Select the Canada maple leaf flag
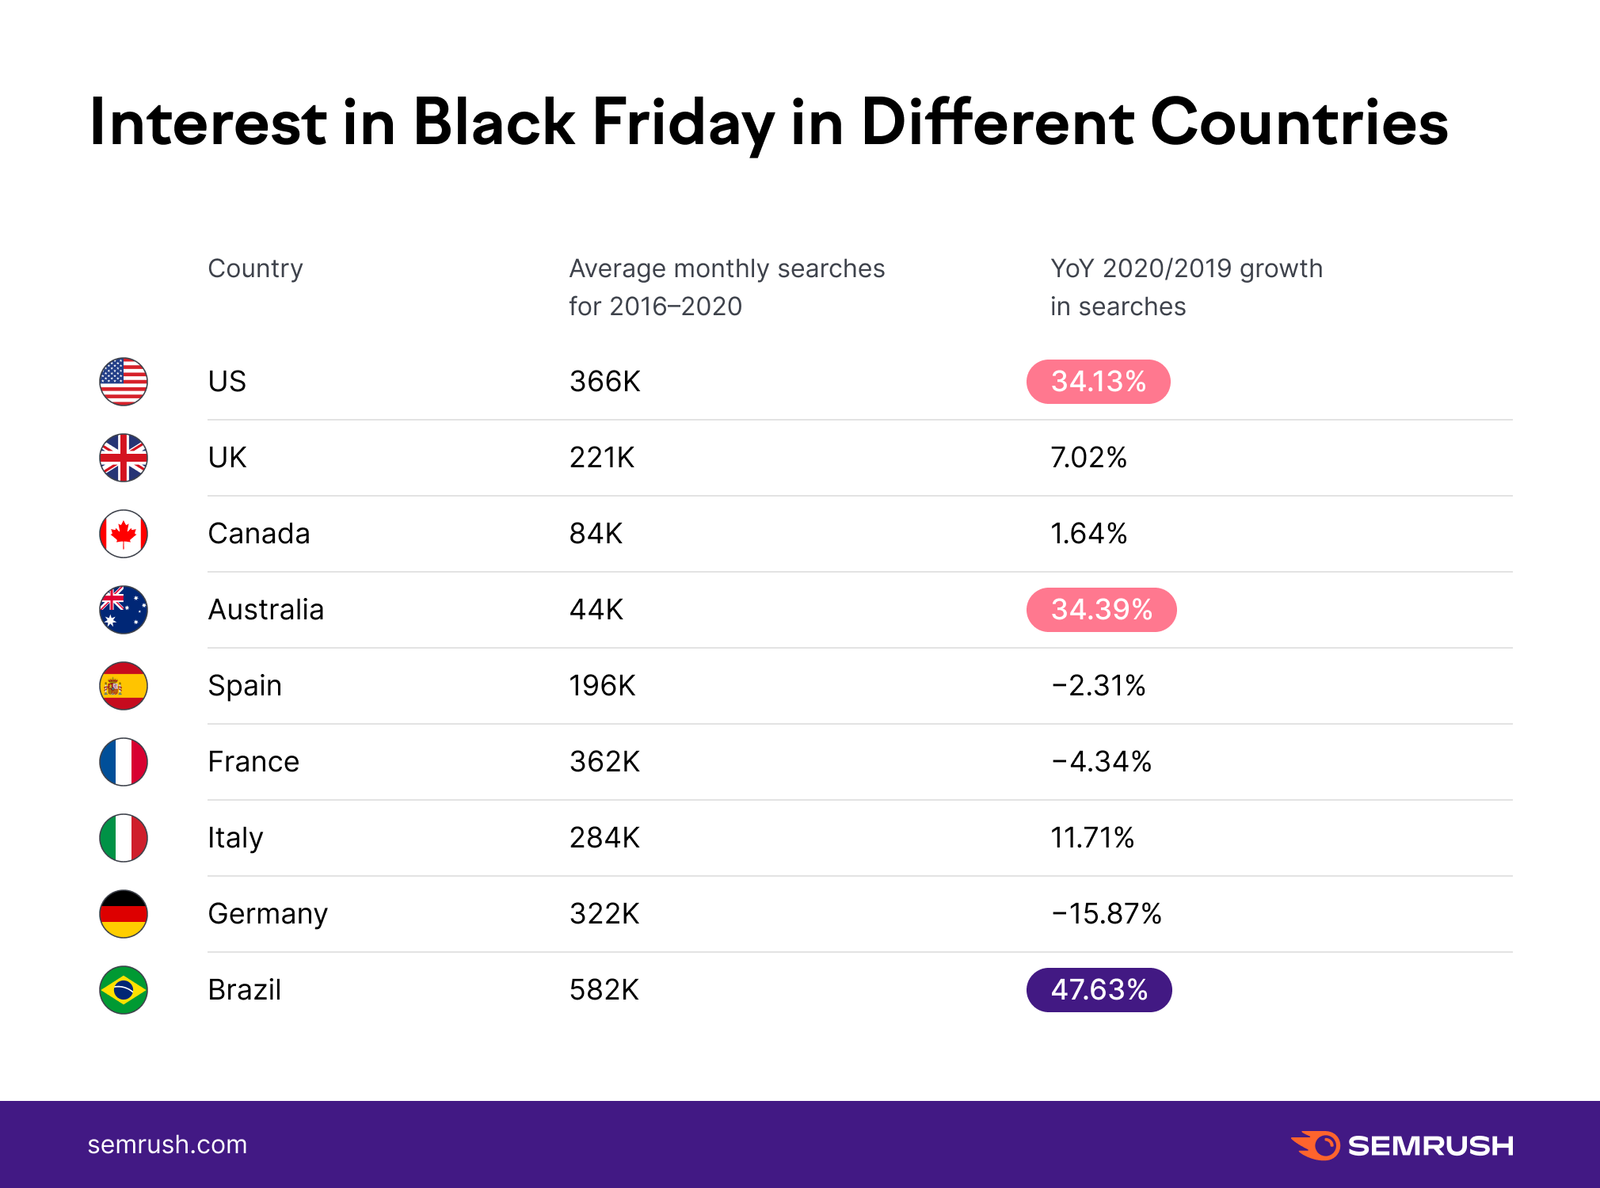This screenshot has width=1600, height=1188. (x=123, y=533)
